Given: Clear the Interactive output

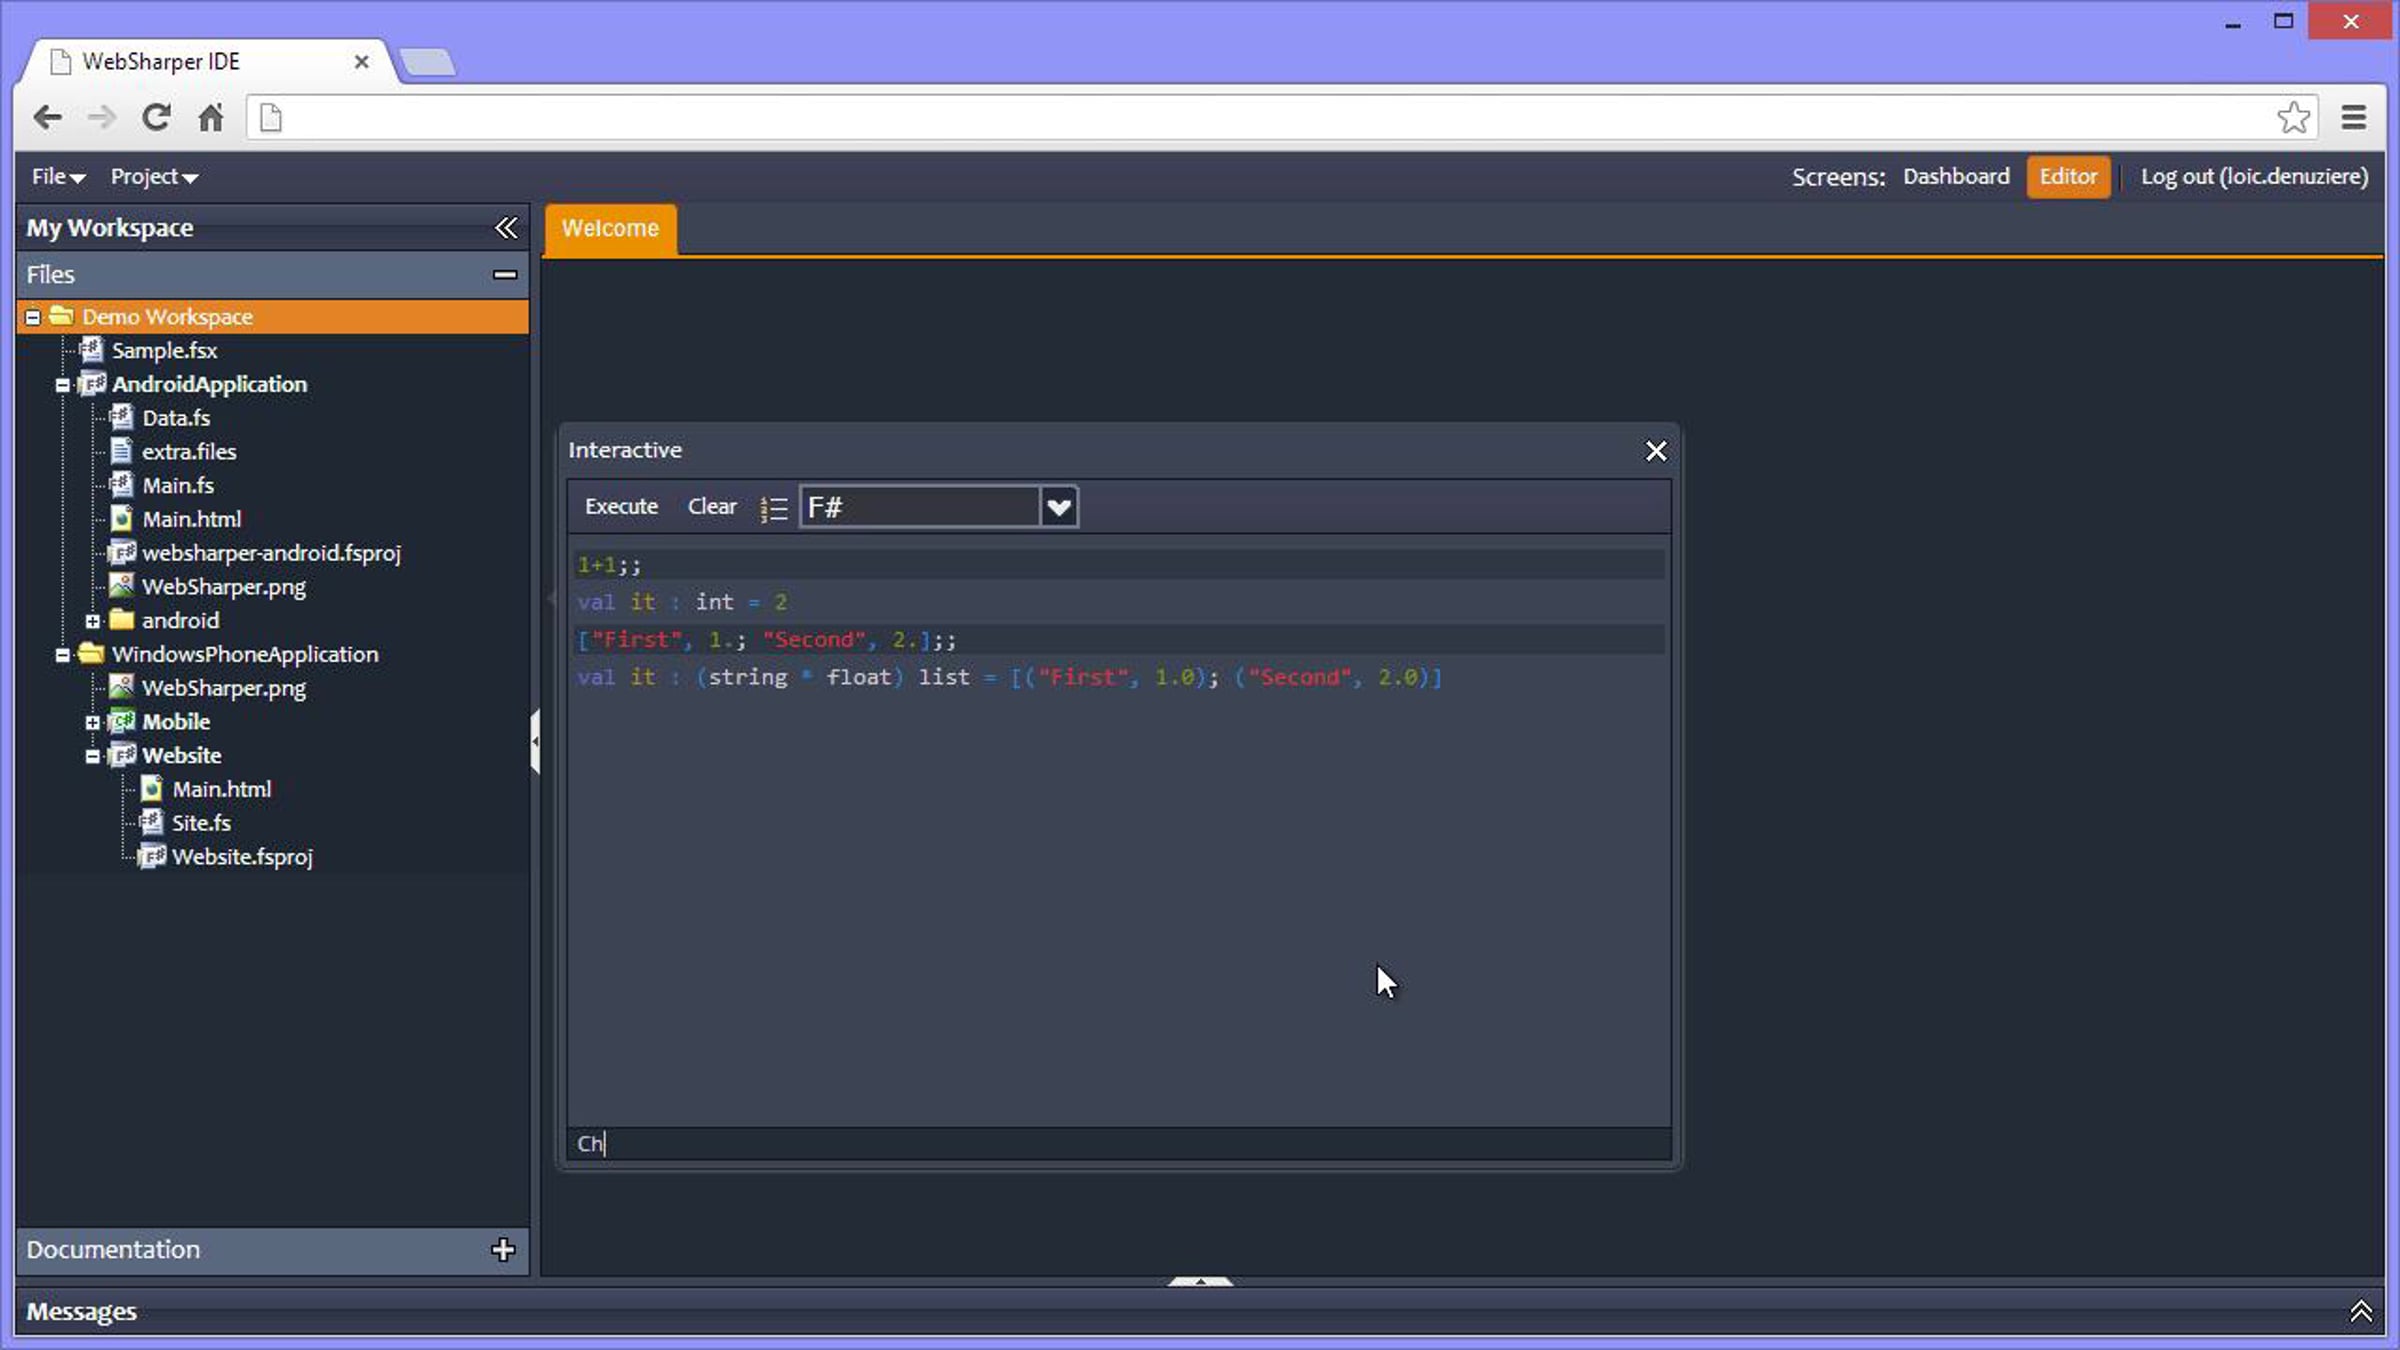Looking at the screenshot, I should click(712, 507).
